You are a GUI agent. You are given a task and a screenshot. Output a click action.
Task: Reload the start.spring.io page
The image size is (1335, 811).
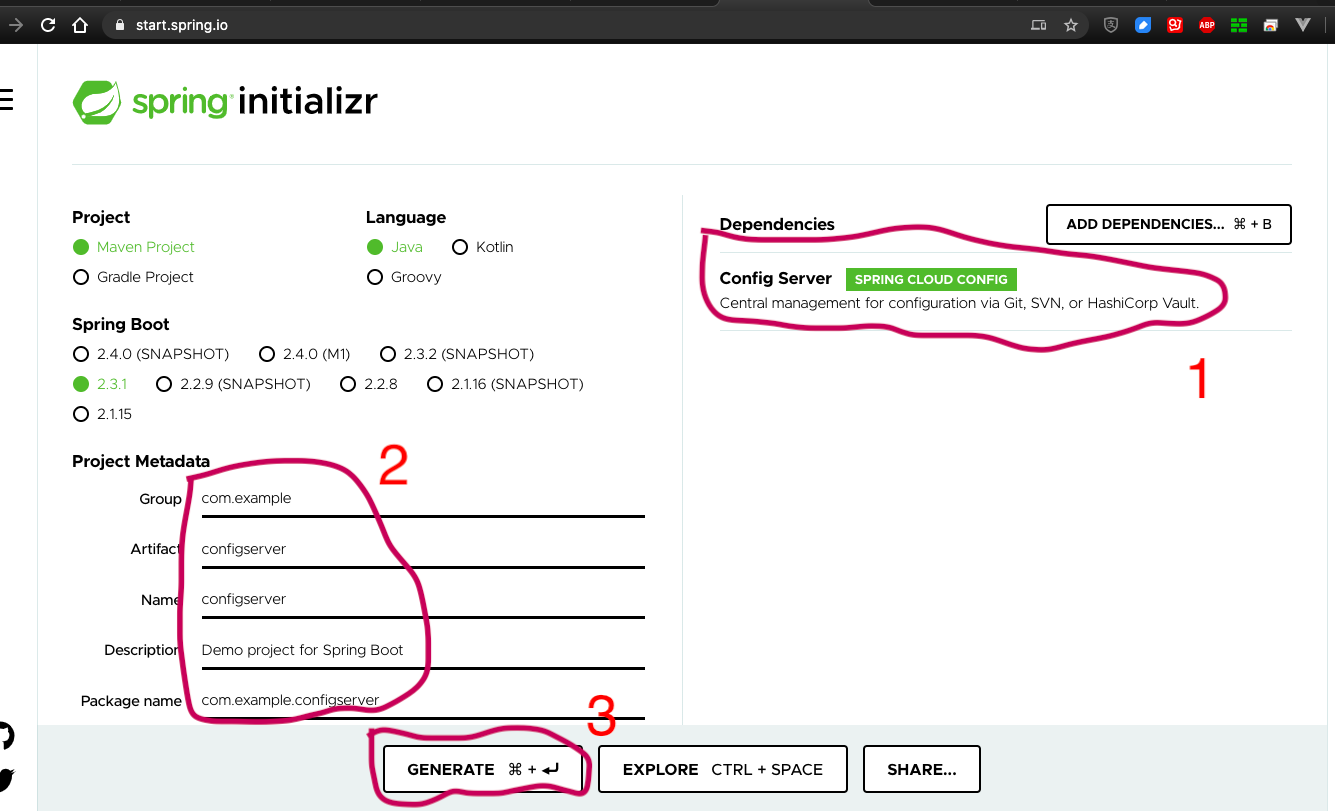[47, 25]
